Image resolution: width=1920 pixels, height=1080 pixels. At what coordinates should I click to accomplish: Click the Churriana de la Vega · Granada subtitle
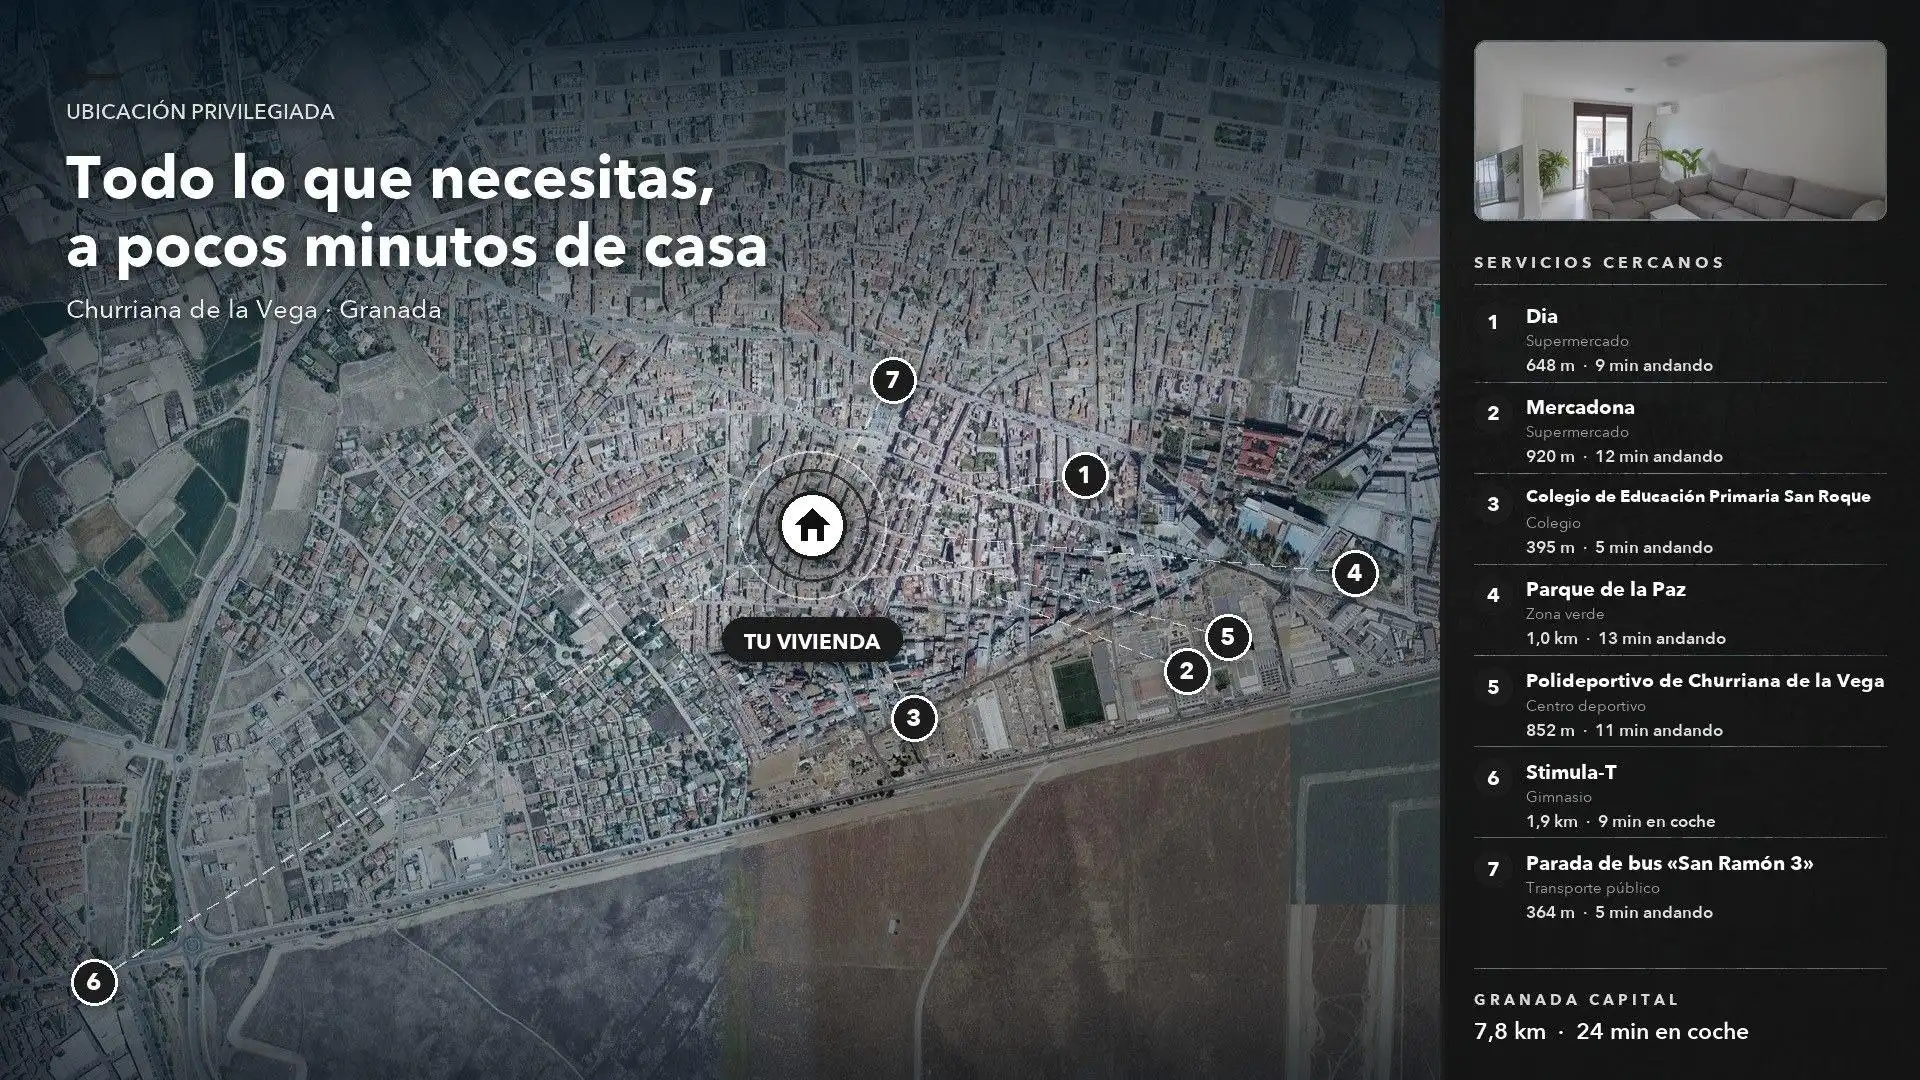[254, 310]
